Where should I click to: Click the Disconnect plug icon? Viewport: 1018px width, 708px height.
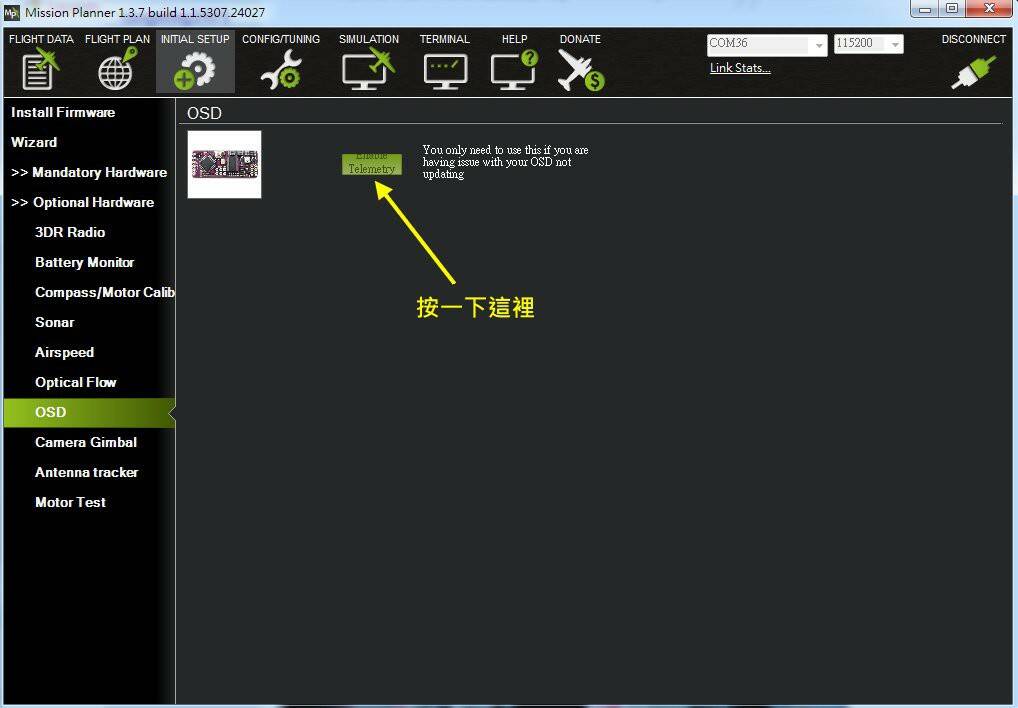point(973,72)
